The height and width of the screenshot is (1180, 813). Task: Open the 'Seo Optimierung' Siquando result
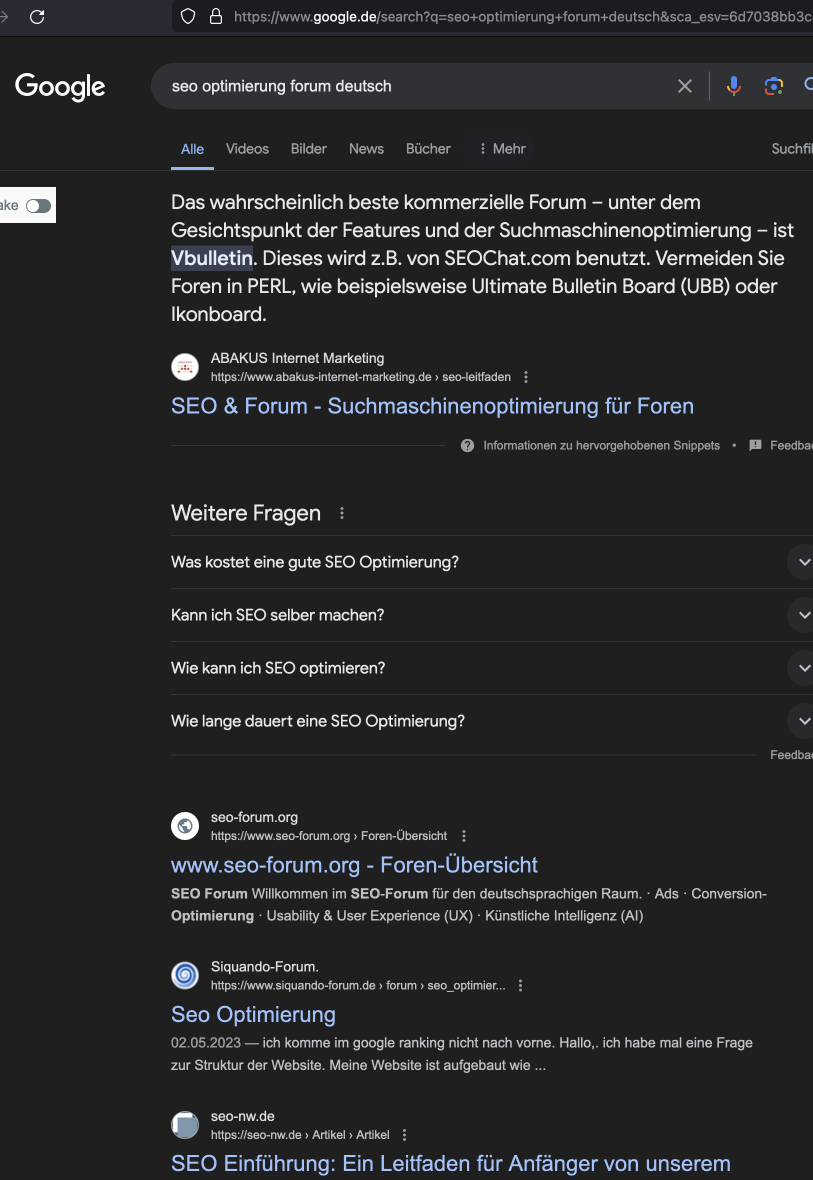[x=253, y=1014]
